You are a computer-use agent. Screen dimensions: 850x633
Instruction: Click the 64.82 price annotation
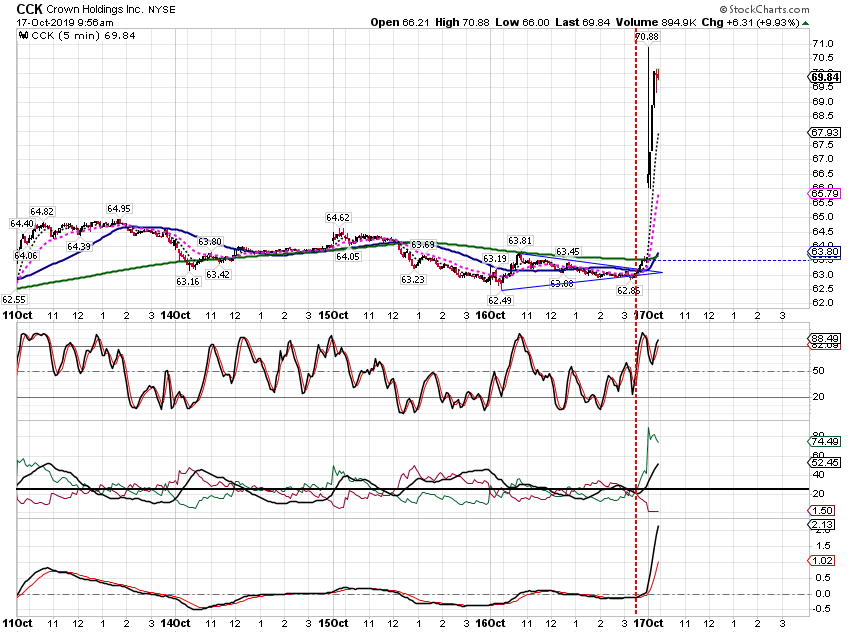pos(42,211)
